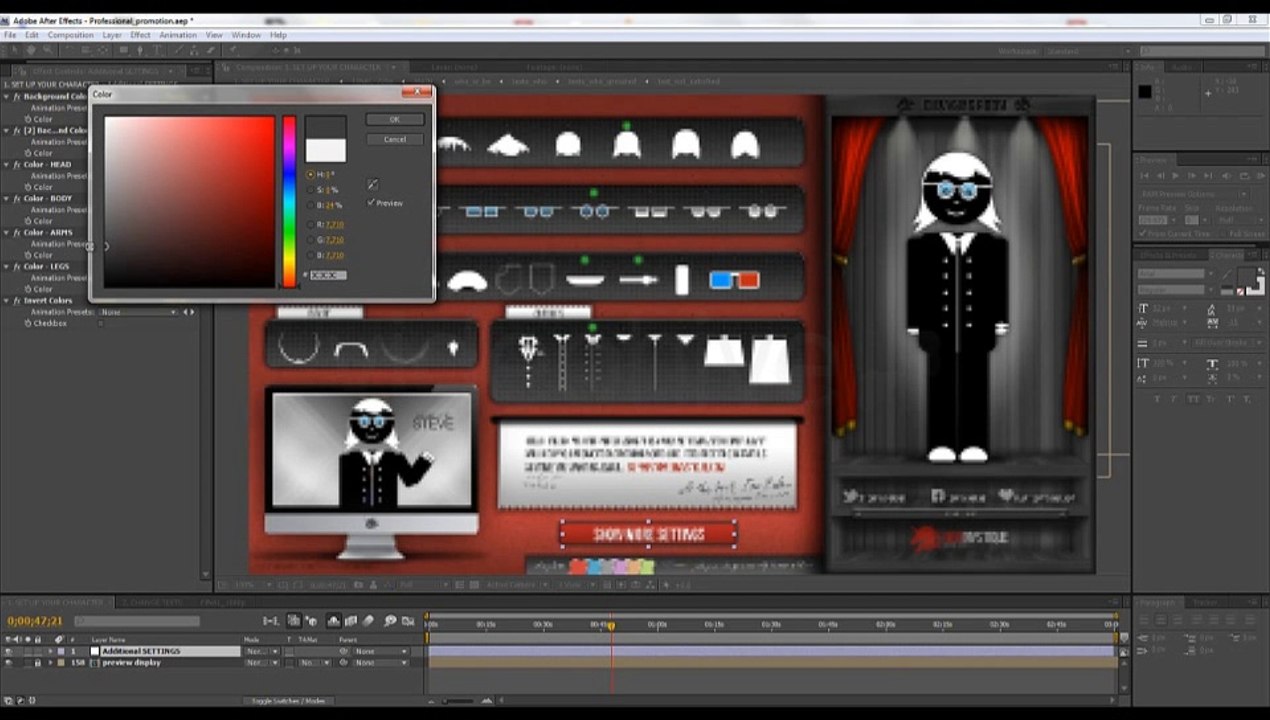Expand the preview display layer
The height and width of the screenshot is (720, 1270).
[50, 662]
